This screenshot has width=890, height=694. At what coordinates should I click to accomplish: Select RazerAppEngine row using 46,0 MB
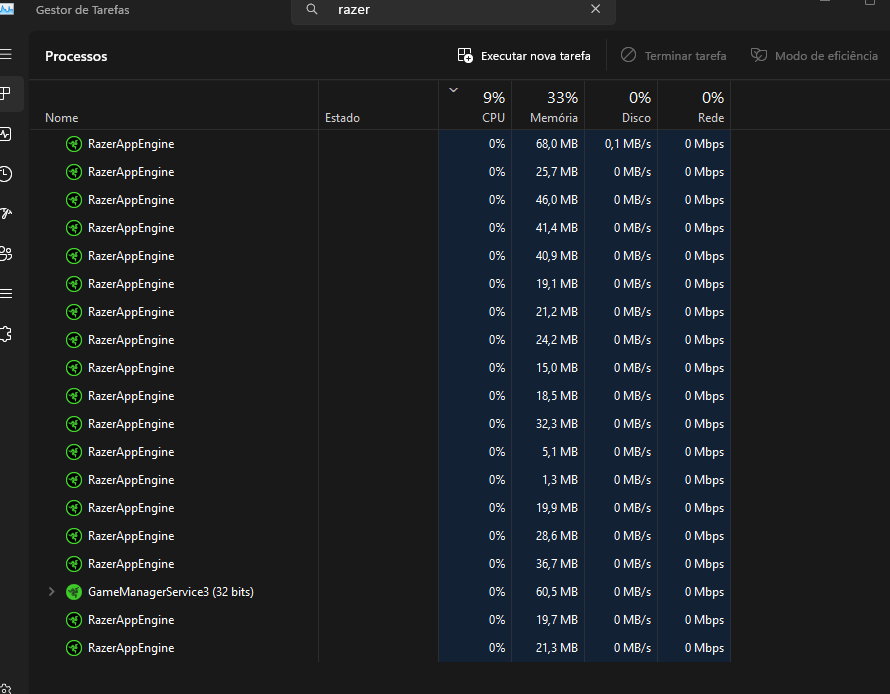379,200
